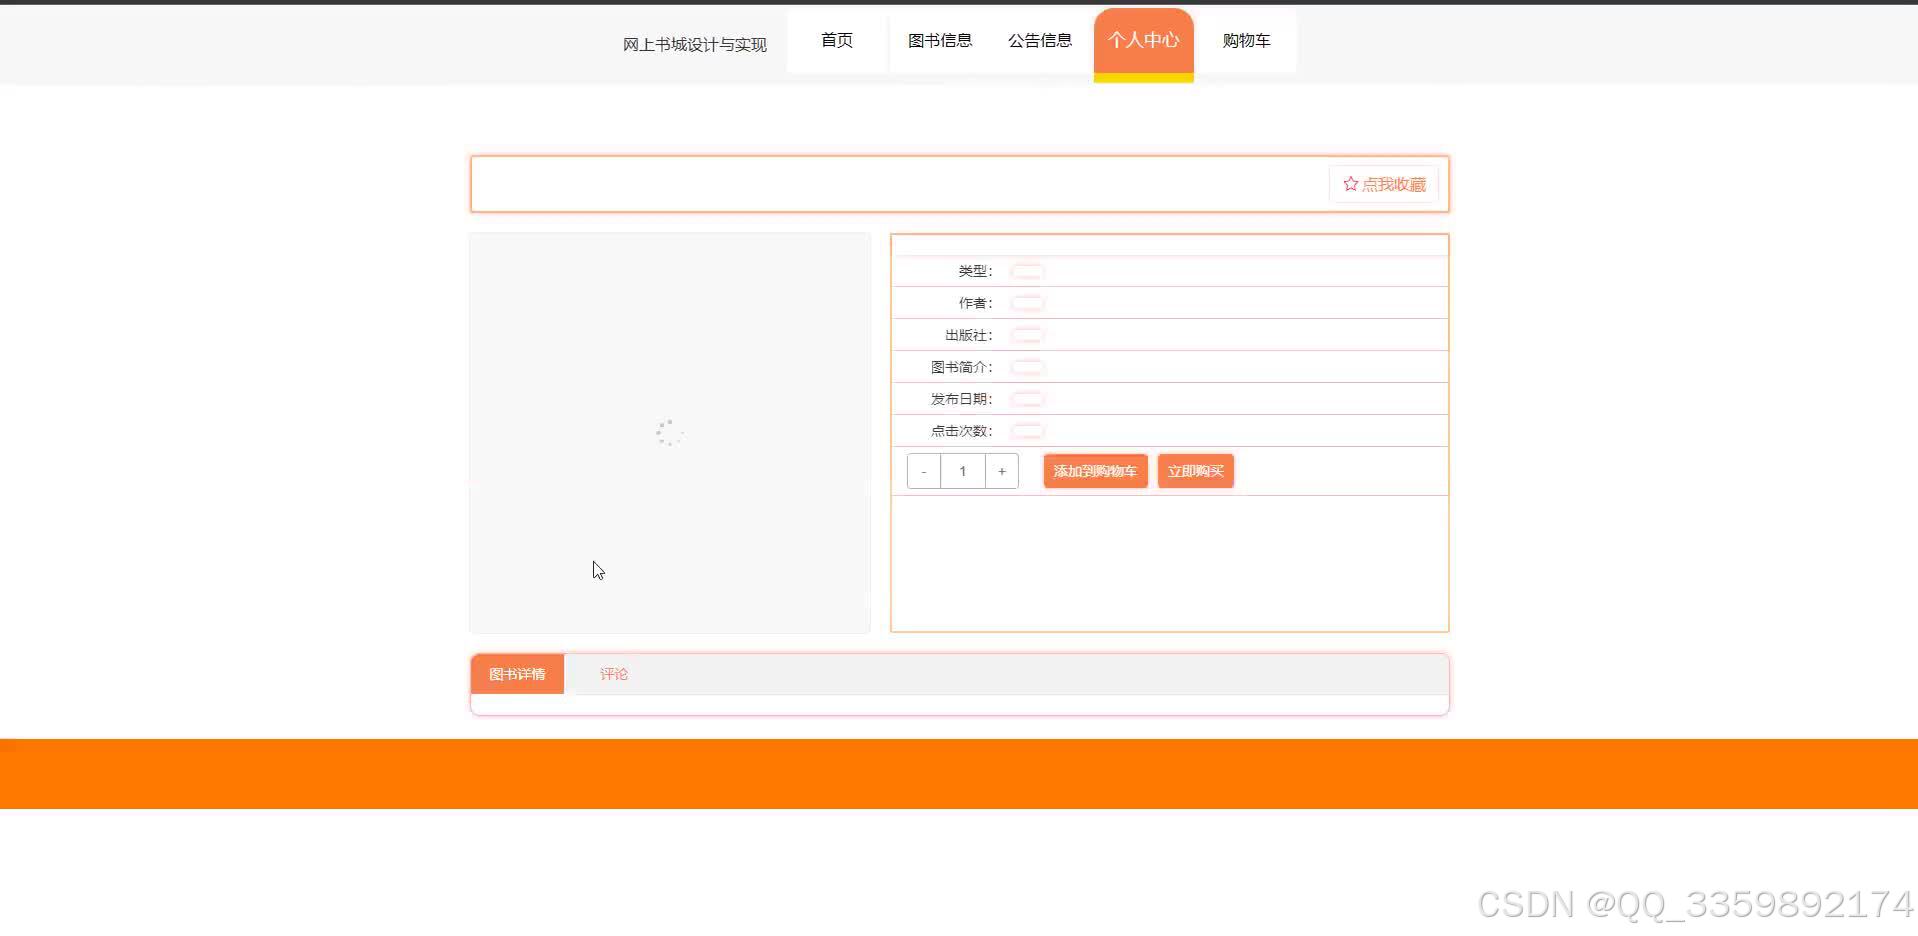Click the 作者 author label

[975, 303]
